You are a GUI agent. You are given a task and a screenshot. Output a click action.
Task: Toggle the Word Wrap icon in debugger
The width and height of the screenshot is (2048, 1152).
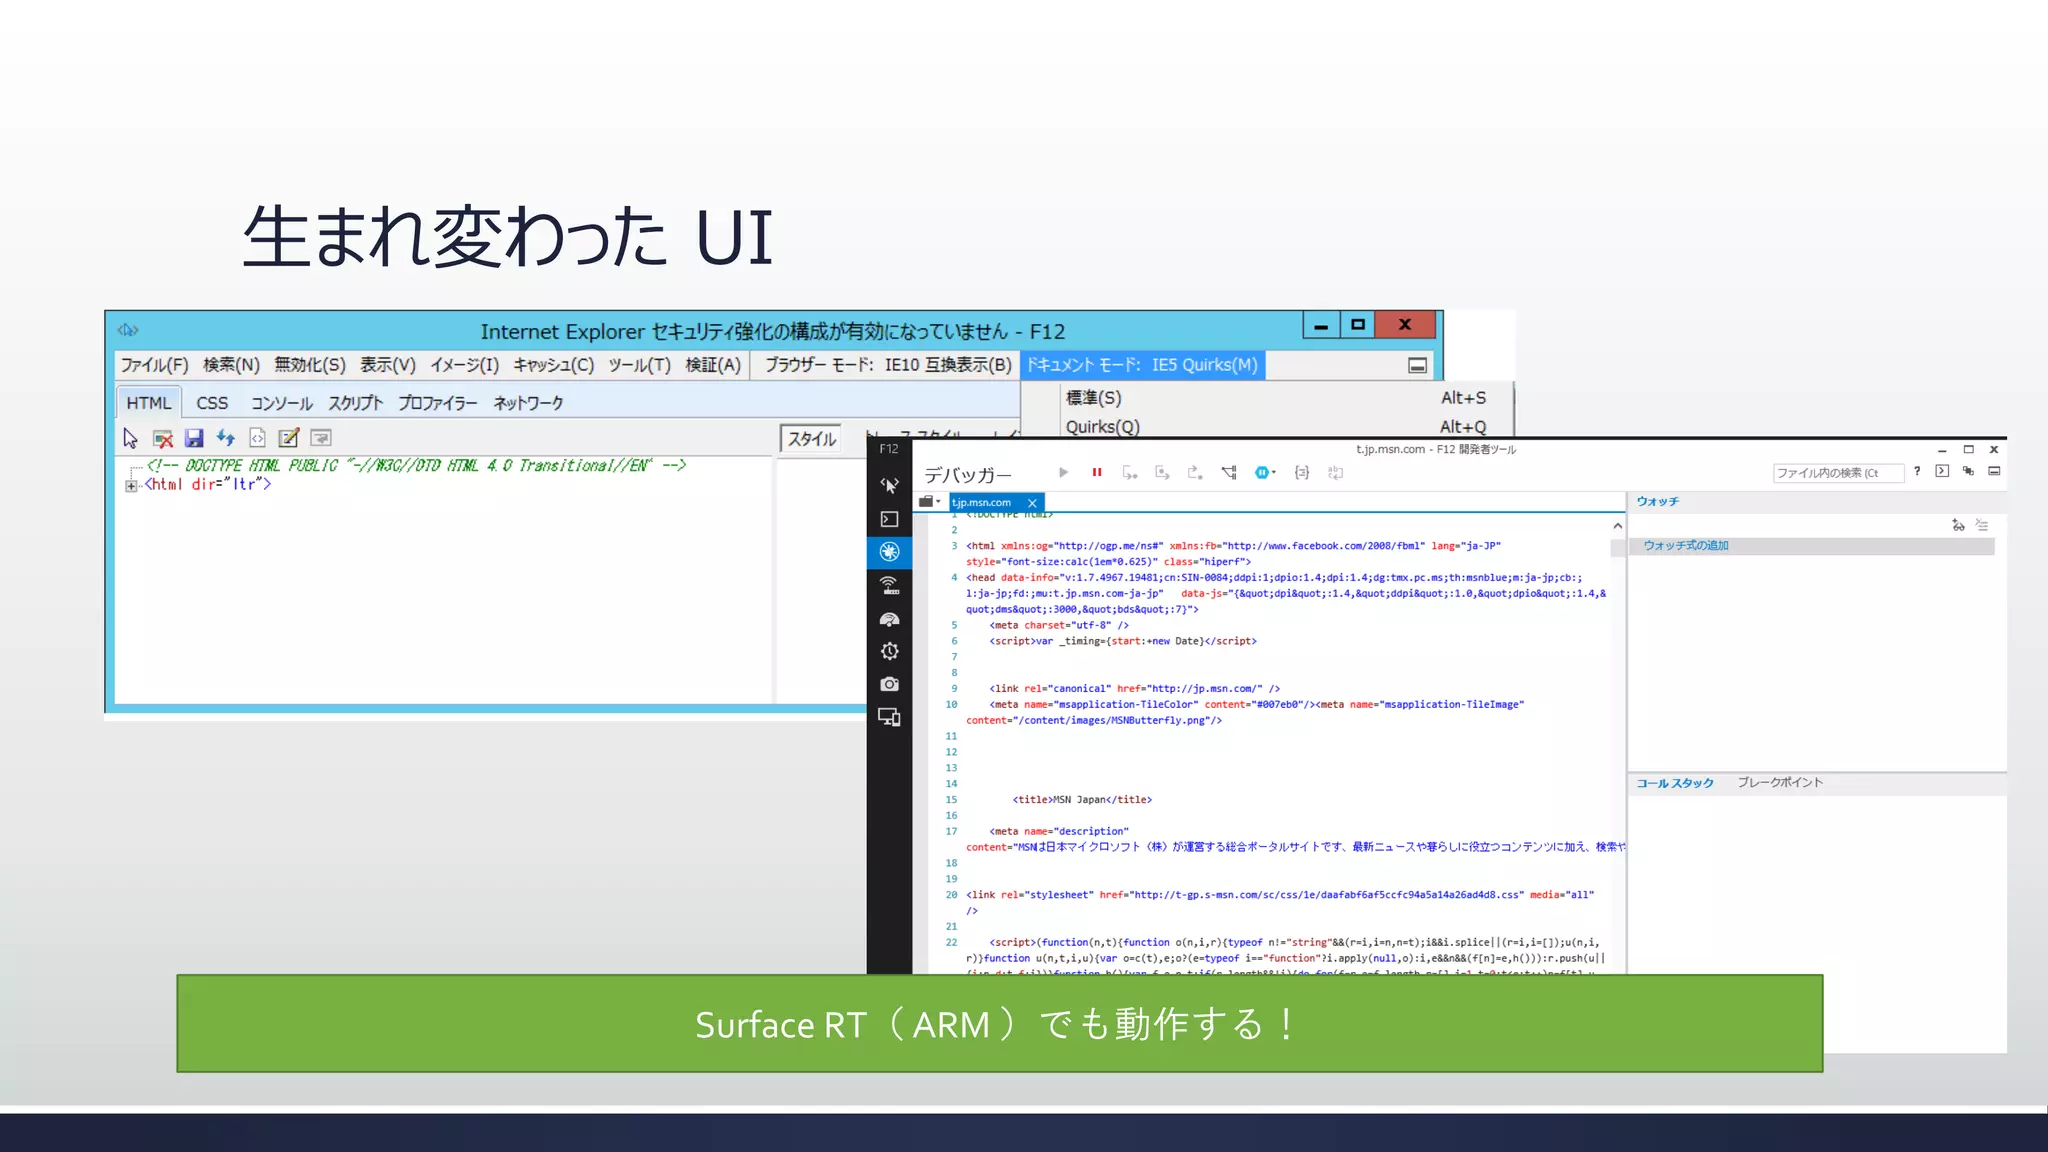(1335, 472)
